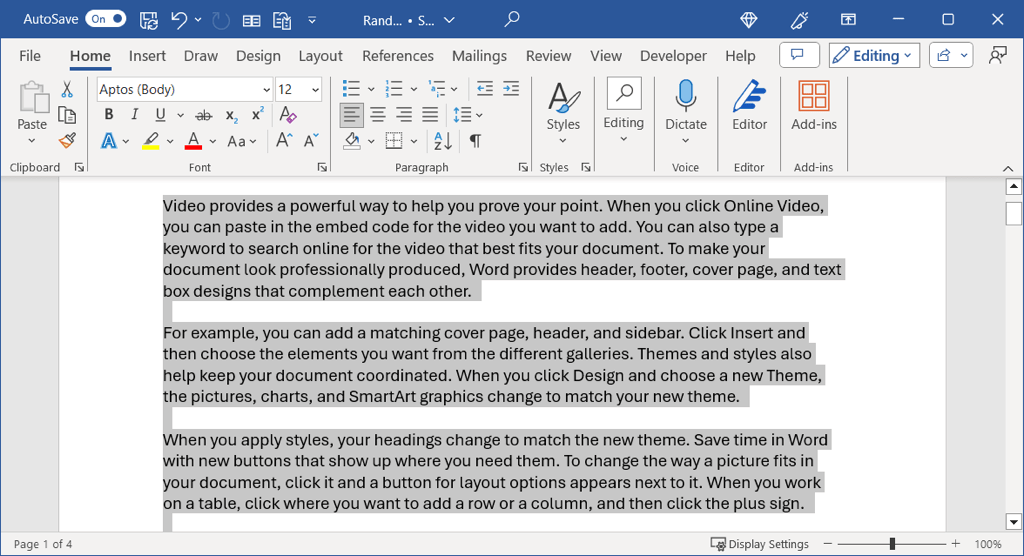The width and height of the screenshot is (1024, 556).
Task: Toggle Bold formatting
Action: [108, 115]
